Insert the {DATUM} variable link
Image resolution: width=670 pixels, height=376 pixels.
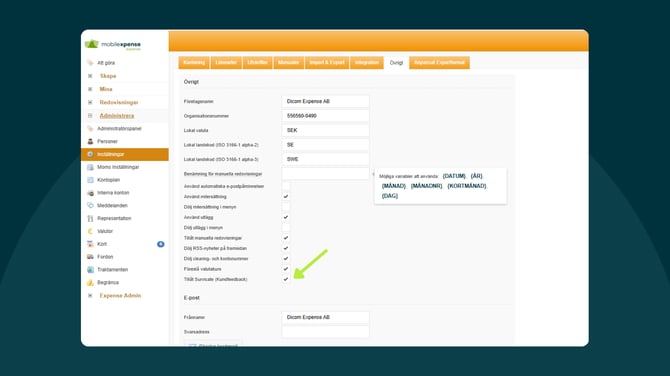click(x=454, y=176)
